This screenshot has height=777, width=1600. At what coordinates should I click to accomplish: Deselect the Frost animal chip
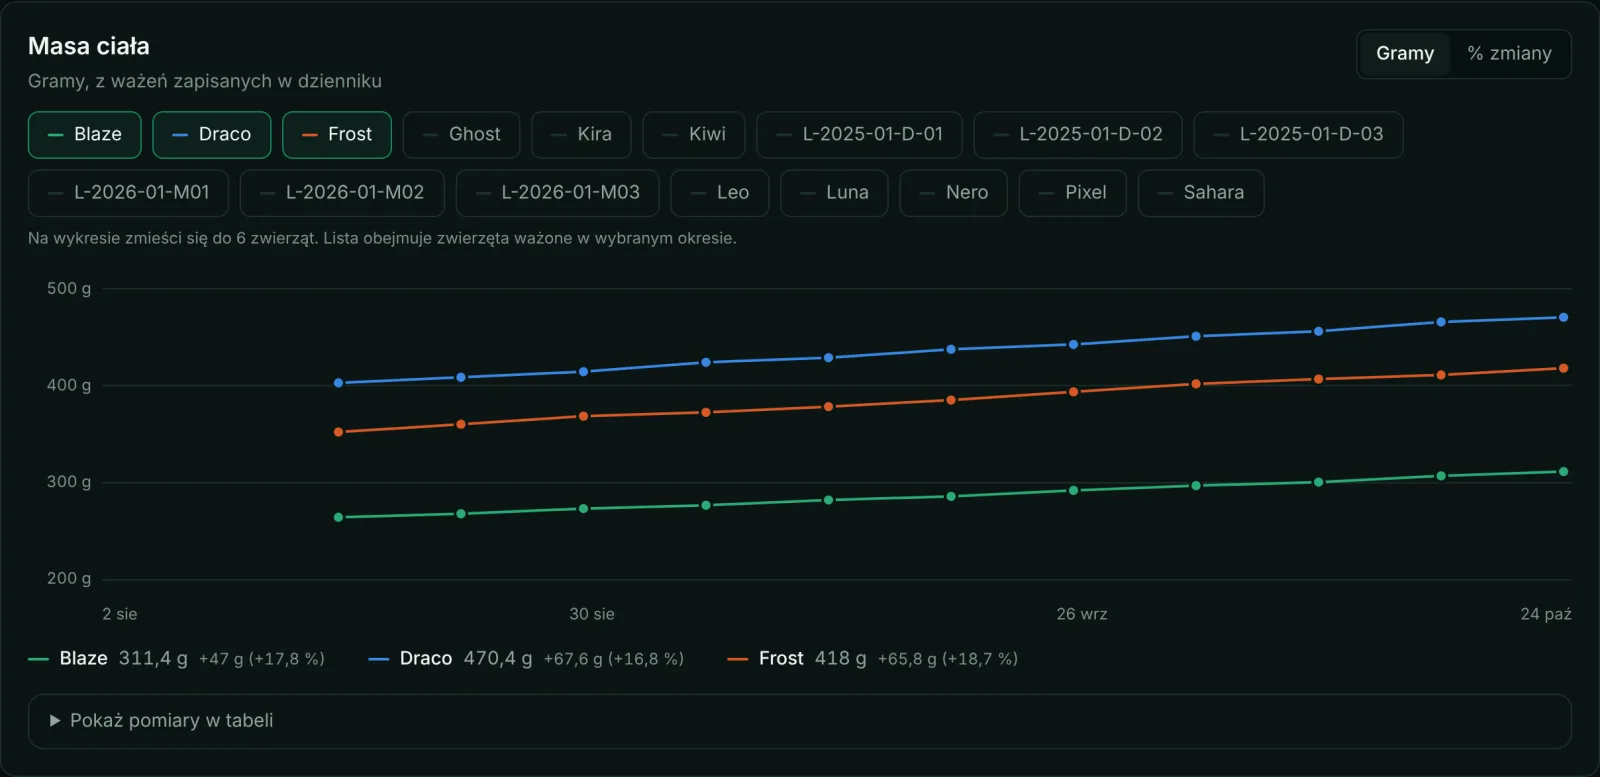(337, 135)
